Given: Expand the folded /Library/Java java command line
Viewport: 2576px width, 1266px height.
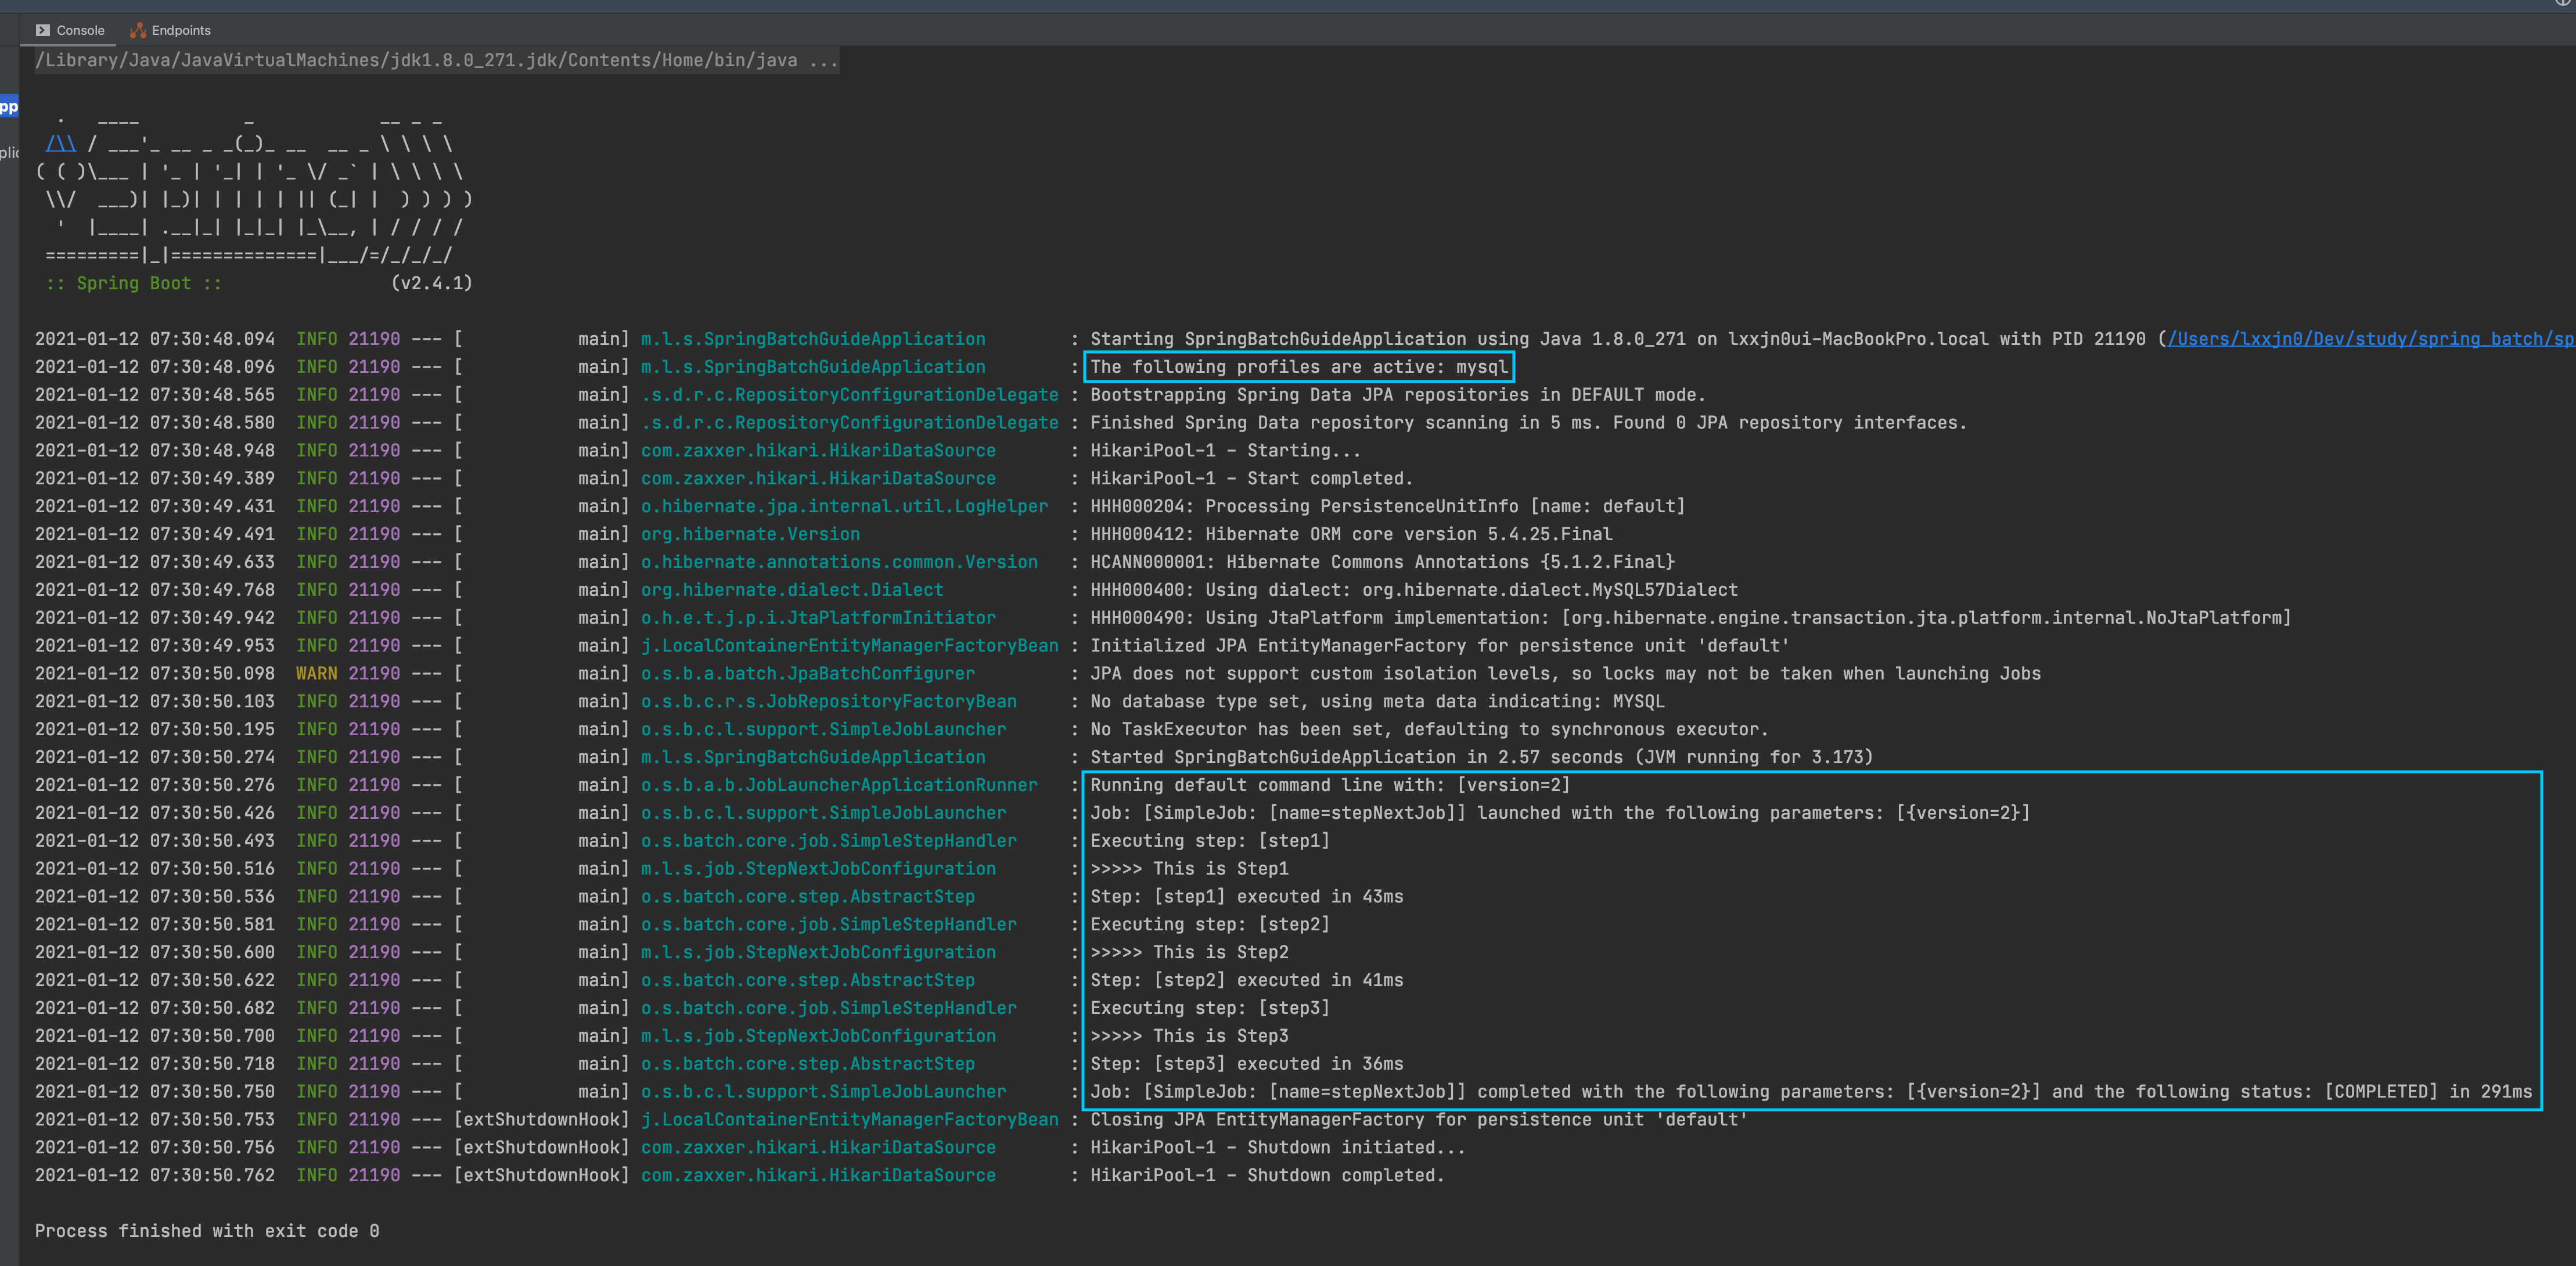Looking at the screenshot, I should click(x=437, y=60).
